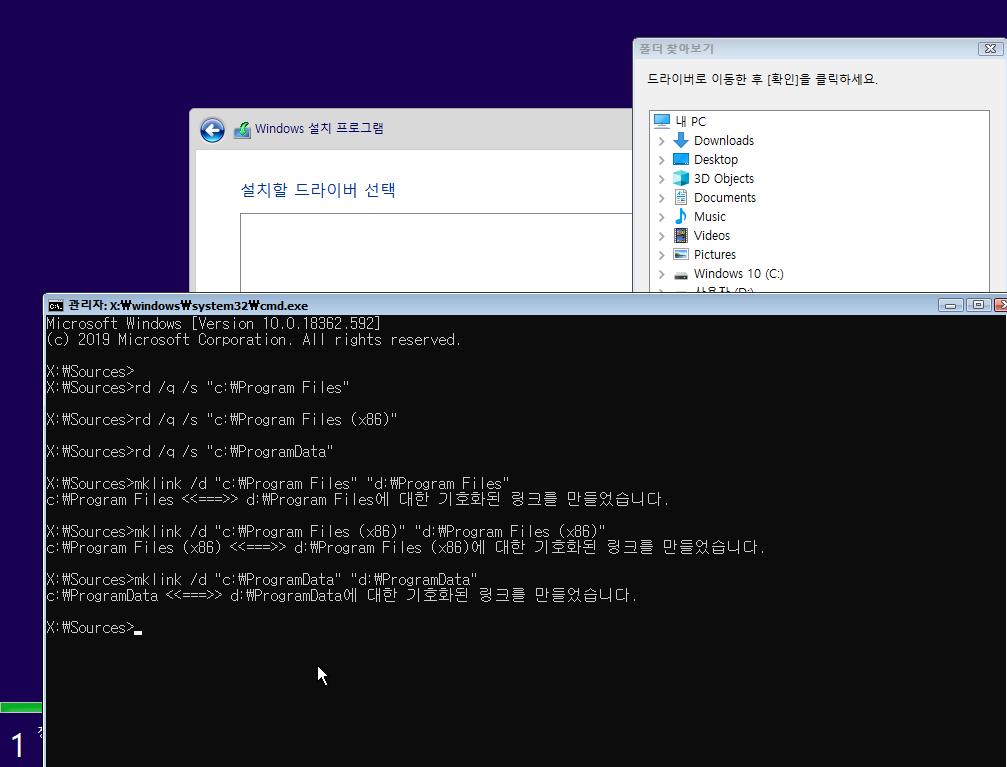Select the Windows 10 (C:) drive icon
Image resolution: width=1007 pixels, height=767 pixels.
click(681, 275)
